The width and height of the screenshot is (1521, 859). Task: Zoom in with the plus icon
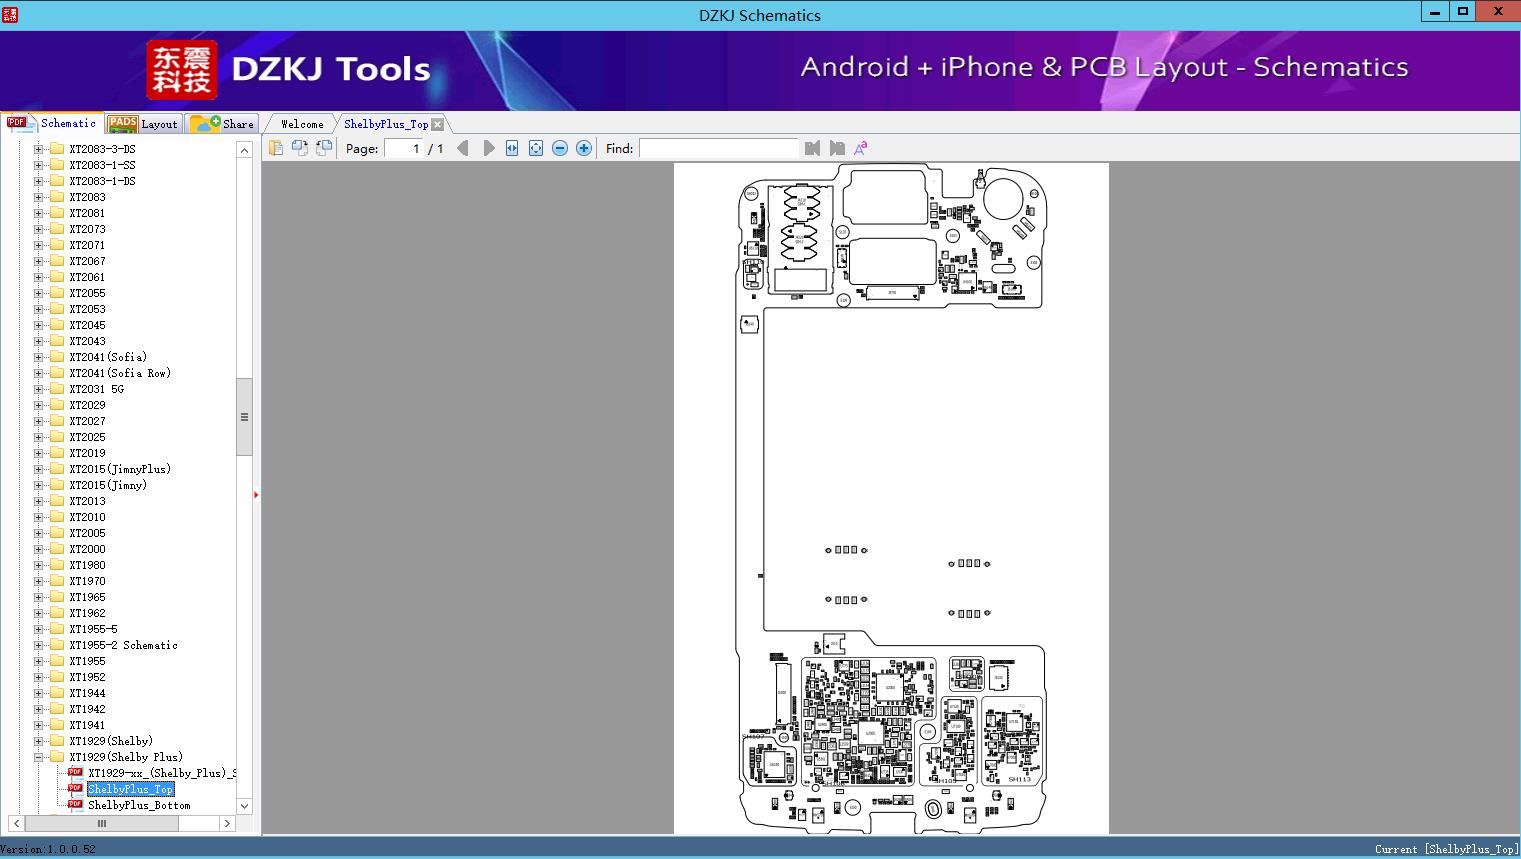tap(584, 148)
